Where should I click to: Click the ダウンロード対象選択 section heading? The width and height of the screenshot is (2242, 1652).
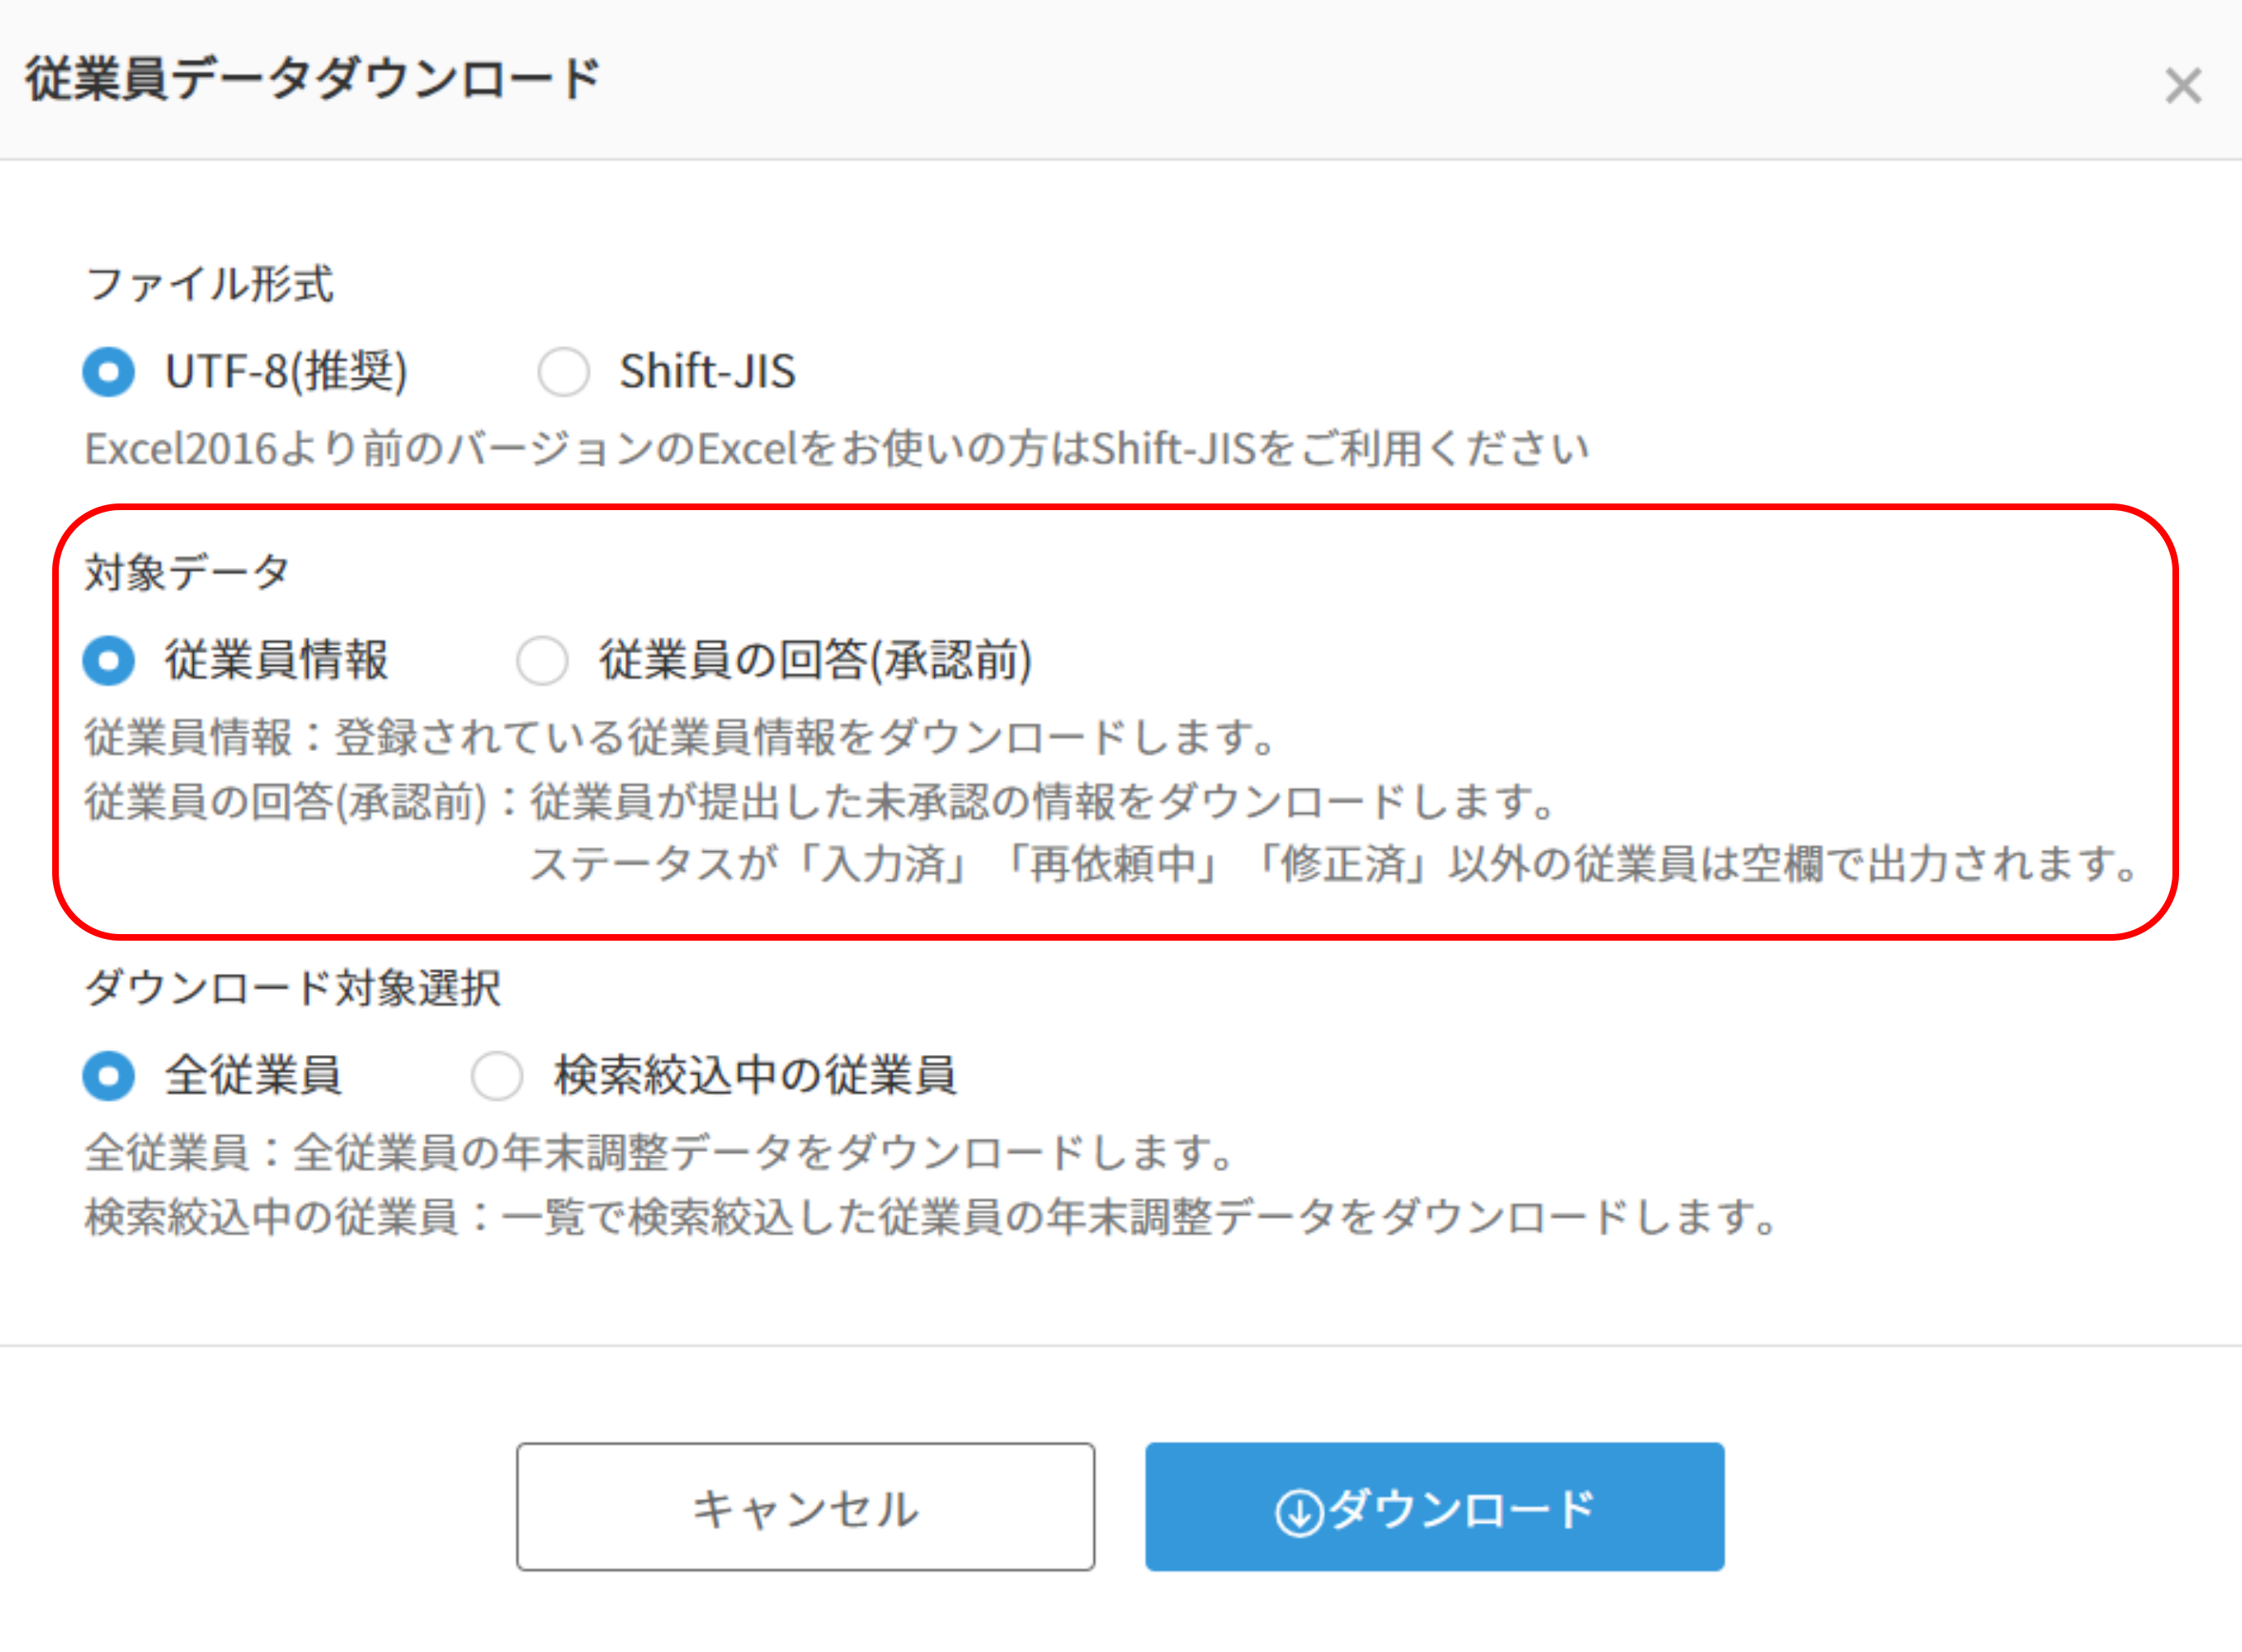293,988
